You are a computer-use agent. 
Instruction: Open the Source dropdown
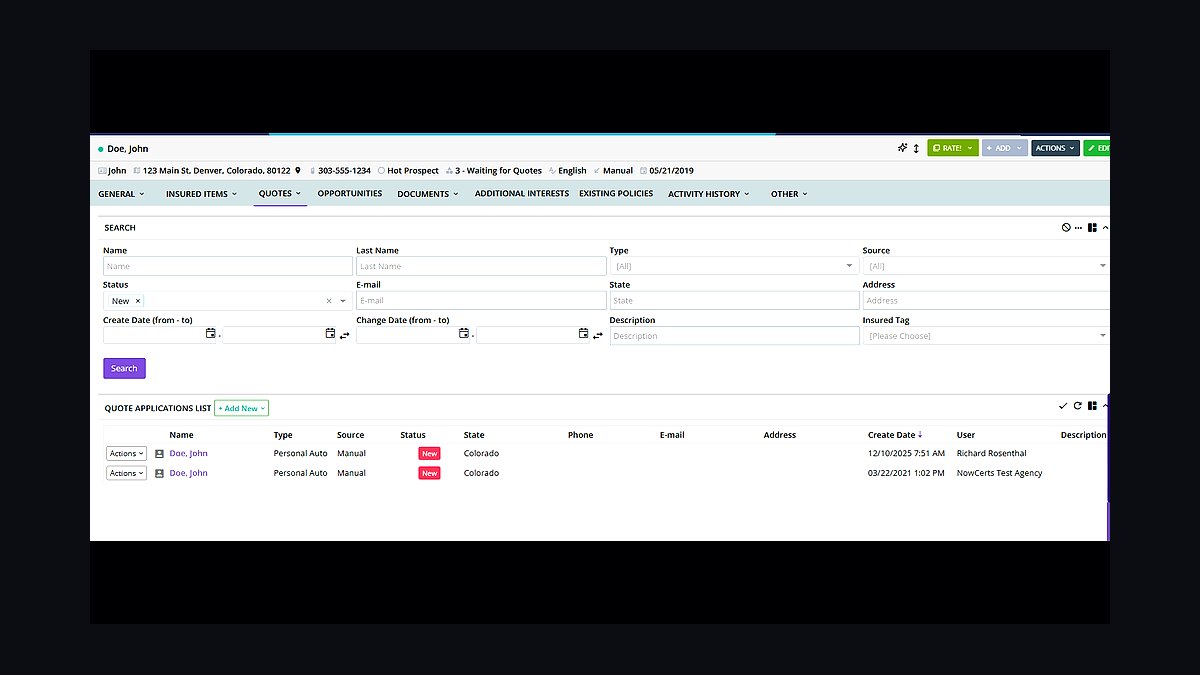pos(986,266)
